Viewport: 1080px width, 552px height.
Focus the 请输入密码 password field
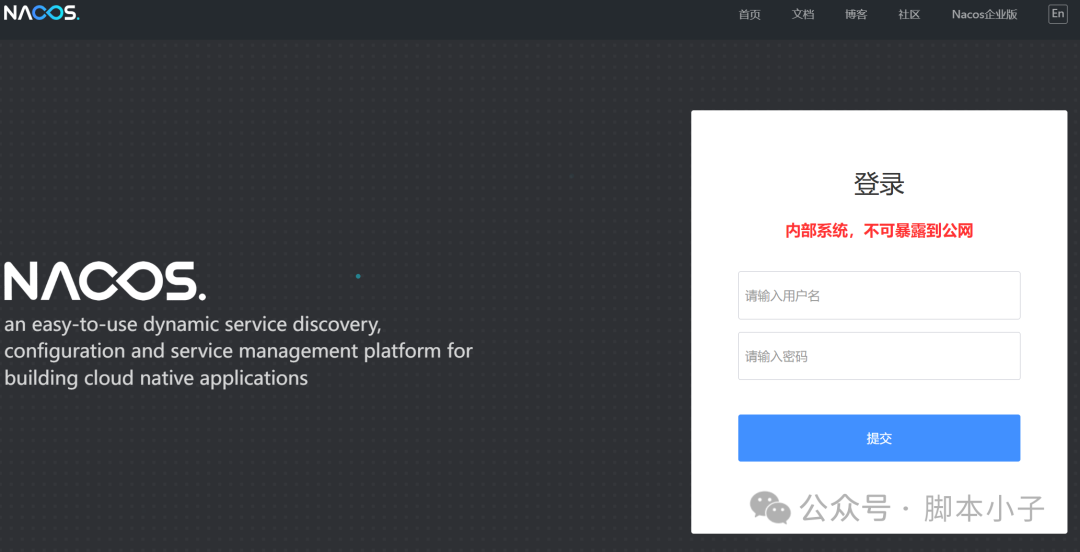pyautogui.click(x=879, y=356)
